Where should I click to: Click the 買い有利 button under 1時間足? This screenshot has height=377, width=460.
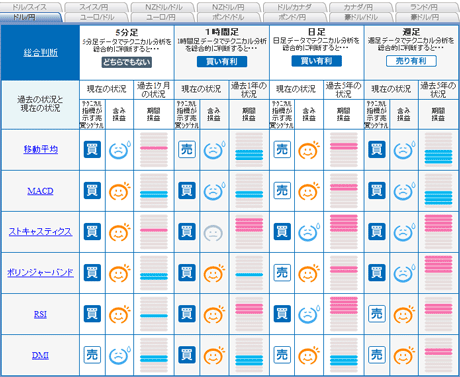pyautogui.click(x=222, y=61)
